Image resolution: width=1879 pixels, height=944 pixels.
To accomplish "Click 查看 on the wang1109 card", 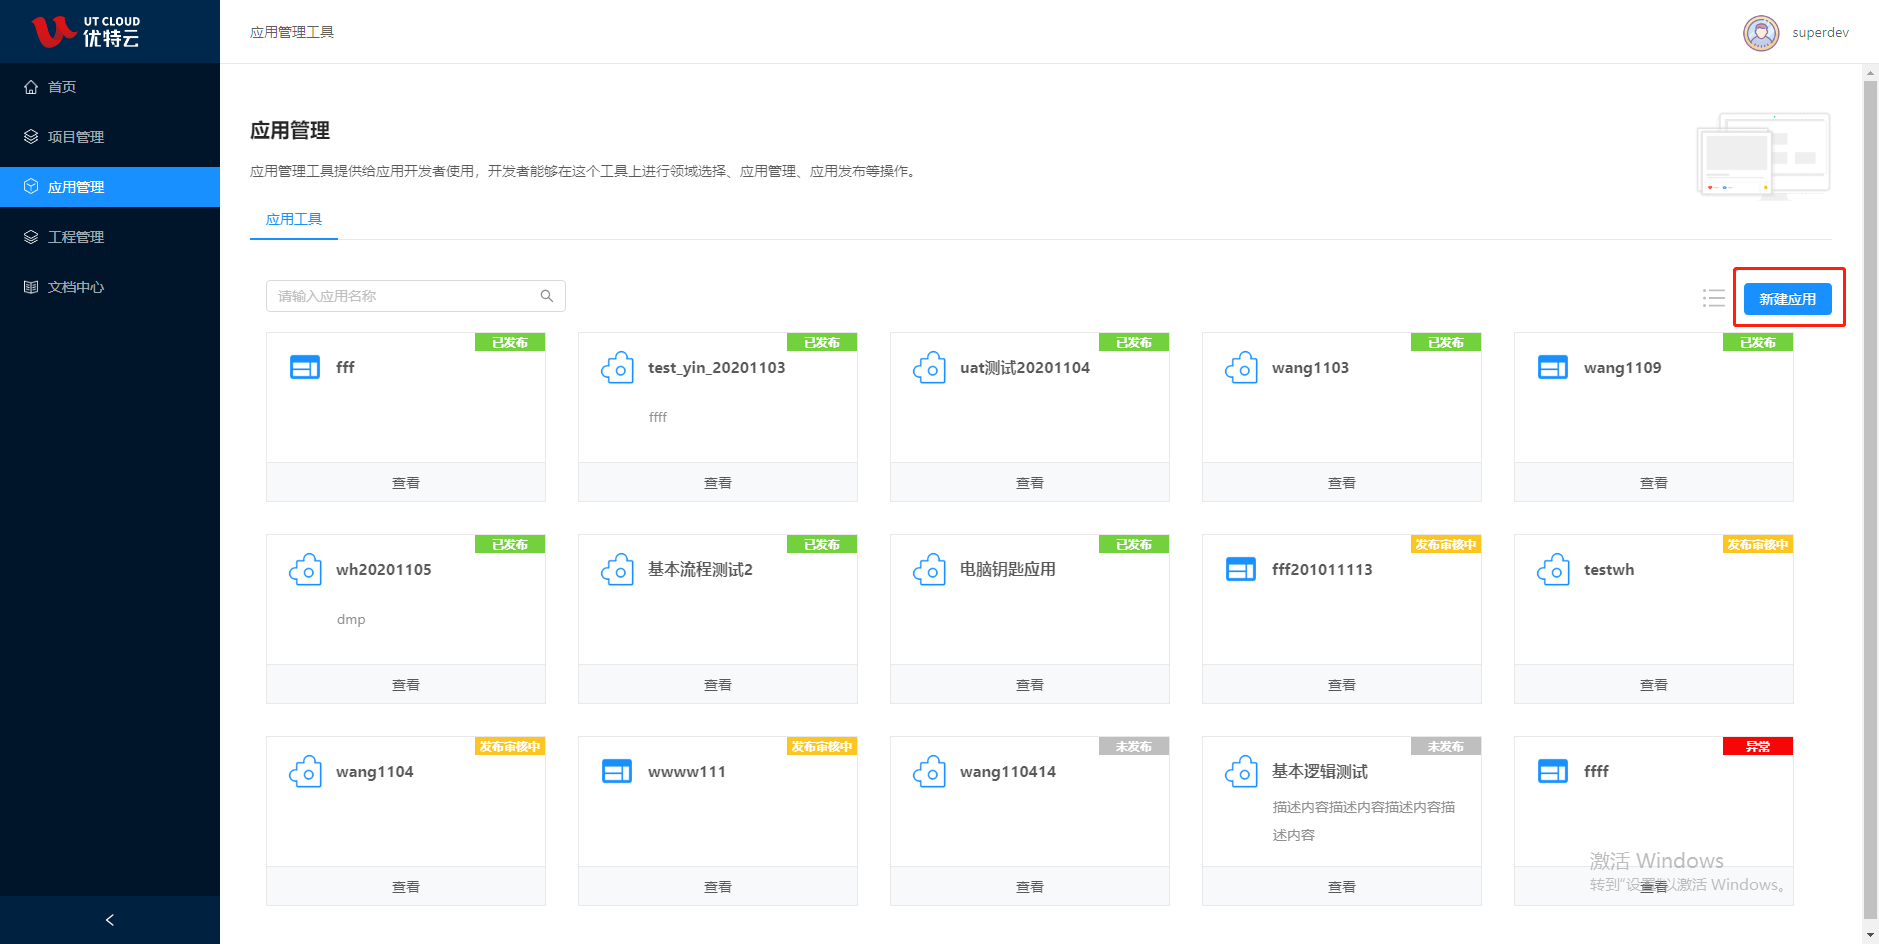I will tap(1654, 483).
